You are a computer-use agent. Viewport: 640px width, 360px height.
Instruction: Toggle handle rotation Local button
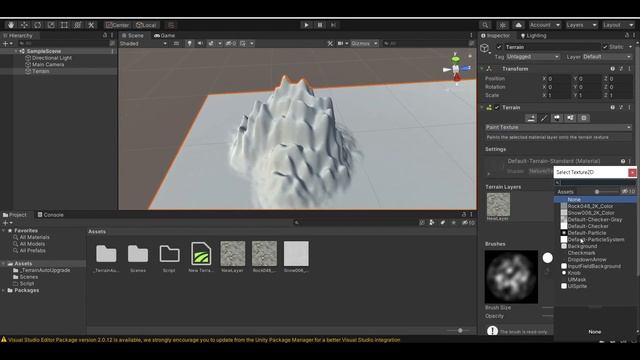click(x=146, y=25)
